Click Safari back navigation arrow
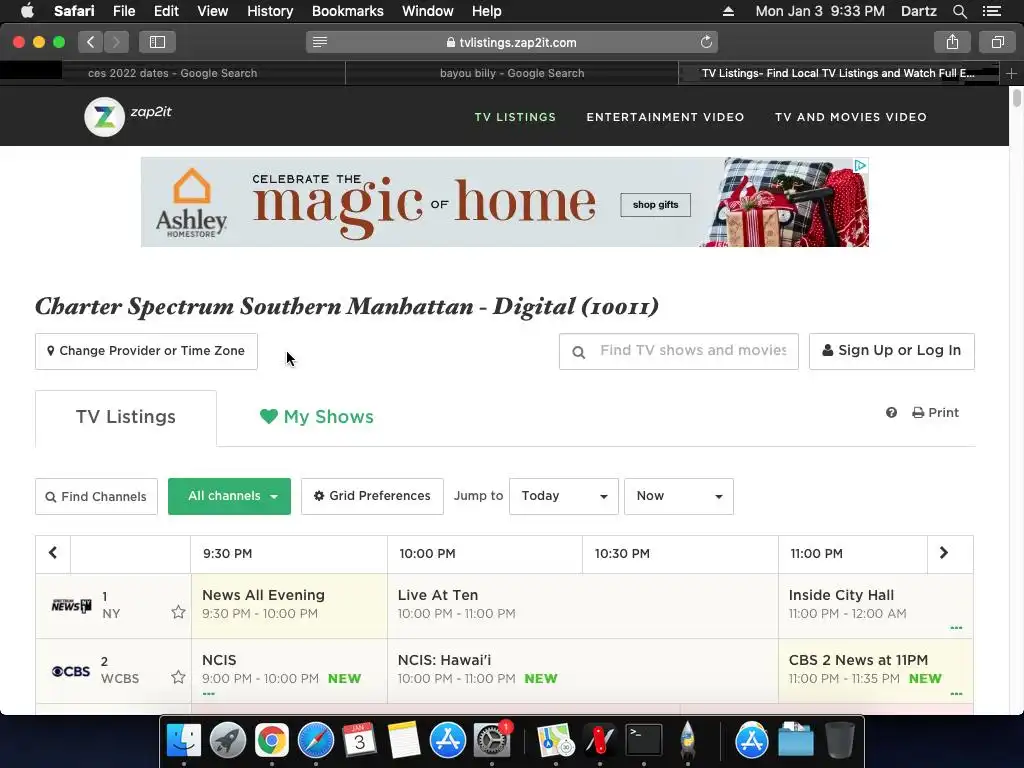The image size is (1024, 768). click(x=90, y=42)
